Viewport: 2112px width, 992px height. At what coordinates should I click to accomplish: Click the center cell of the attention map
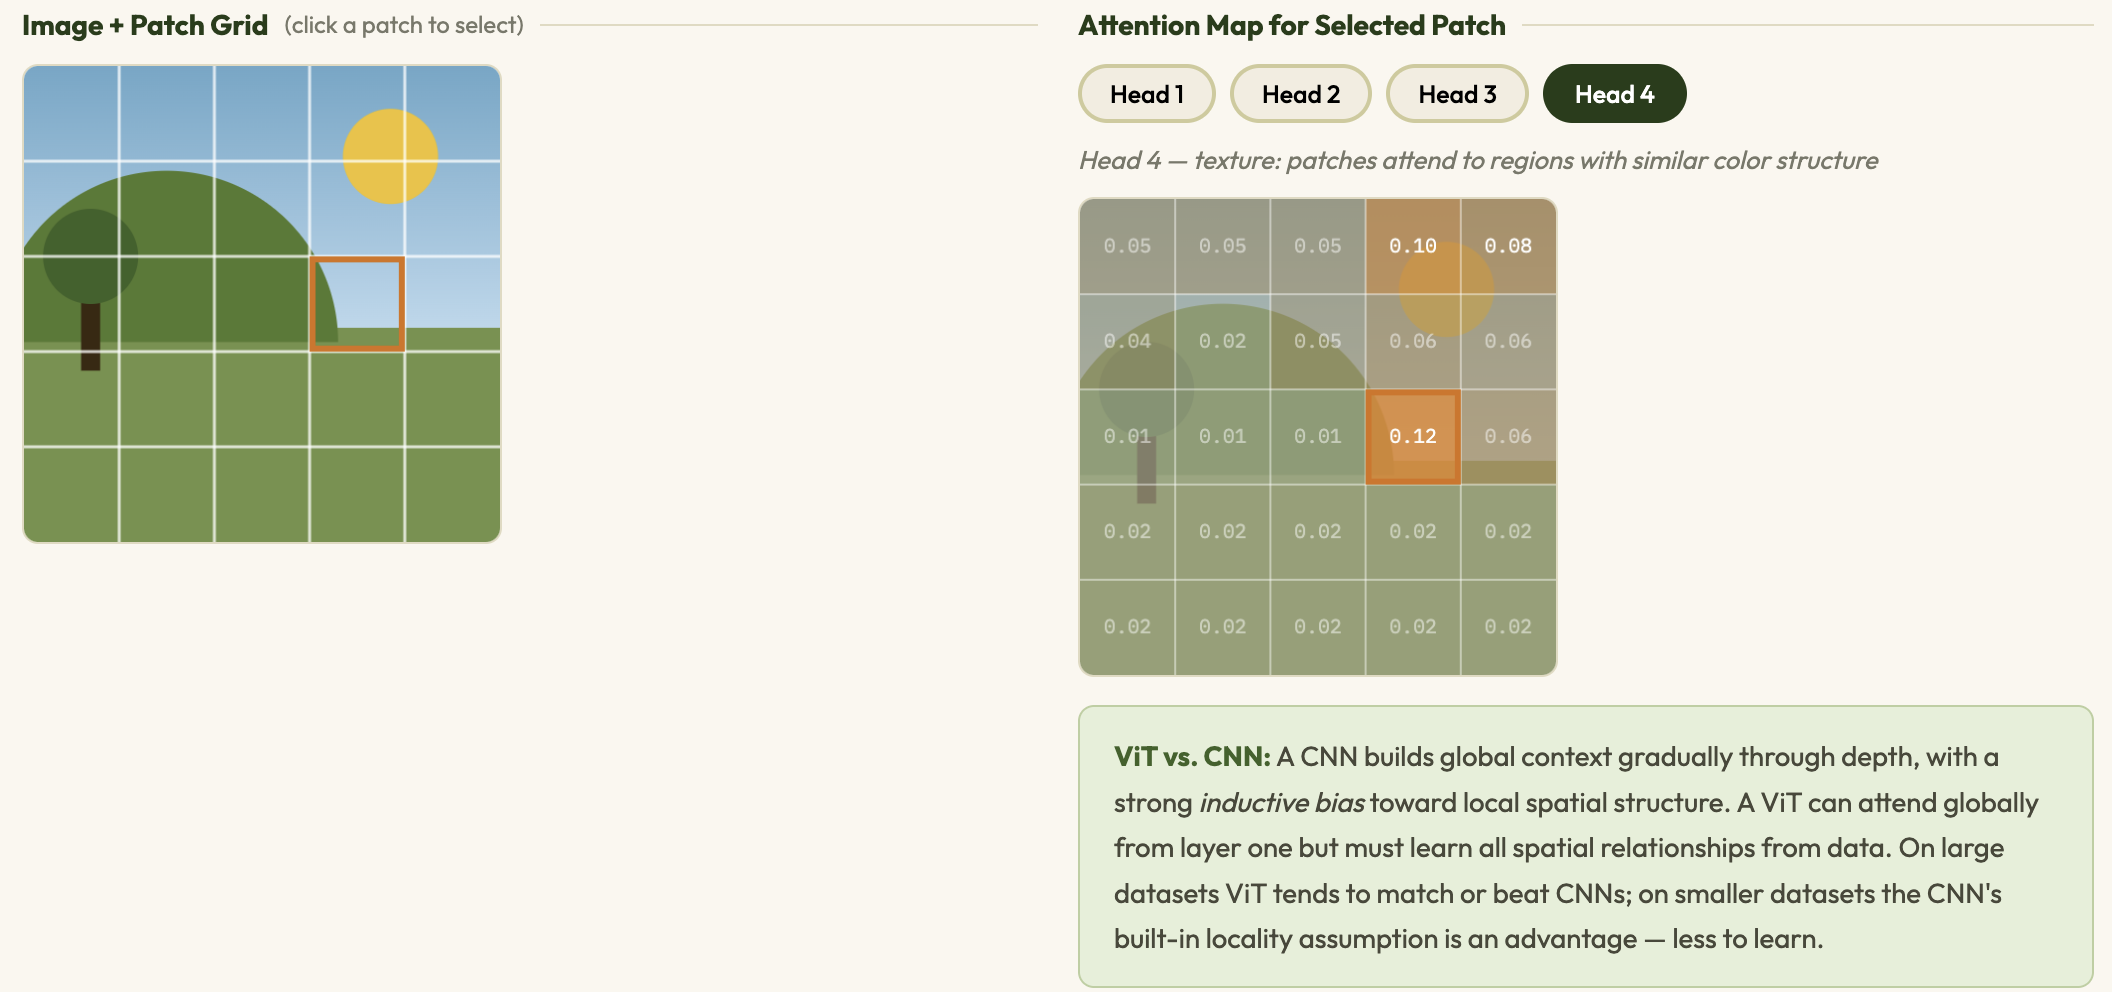1318,437
